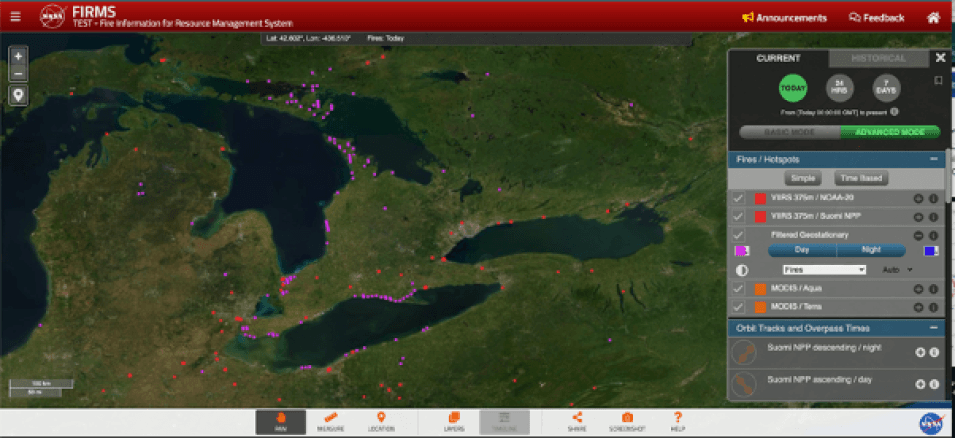The image size is (955, 438).
Task: Collapse MODIS / Terra options
Action: pos(918,307)
